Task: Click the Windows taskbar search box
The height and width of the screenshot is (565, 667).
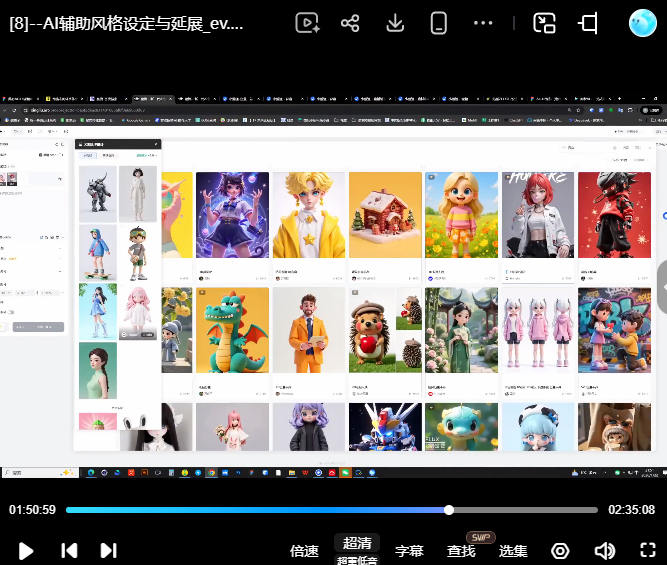Action: [x=40, y=472]
